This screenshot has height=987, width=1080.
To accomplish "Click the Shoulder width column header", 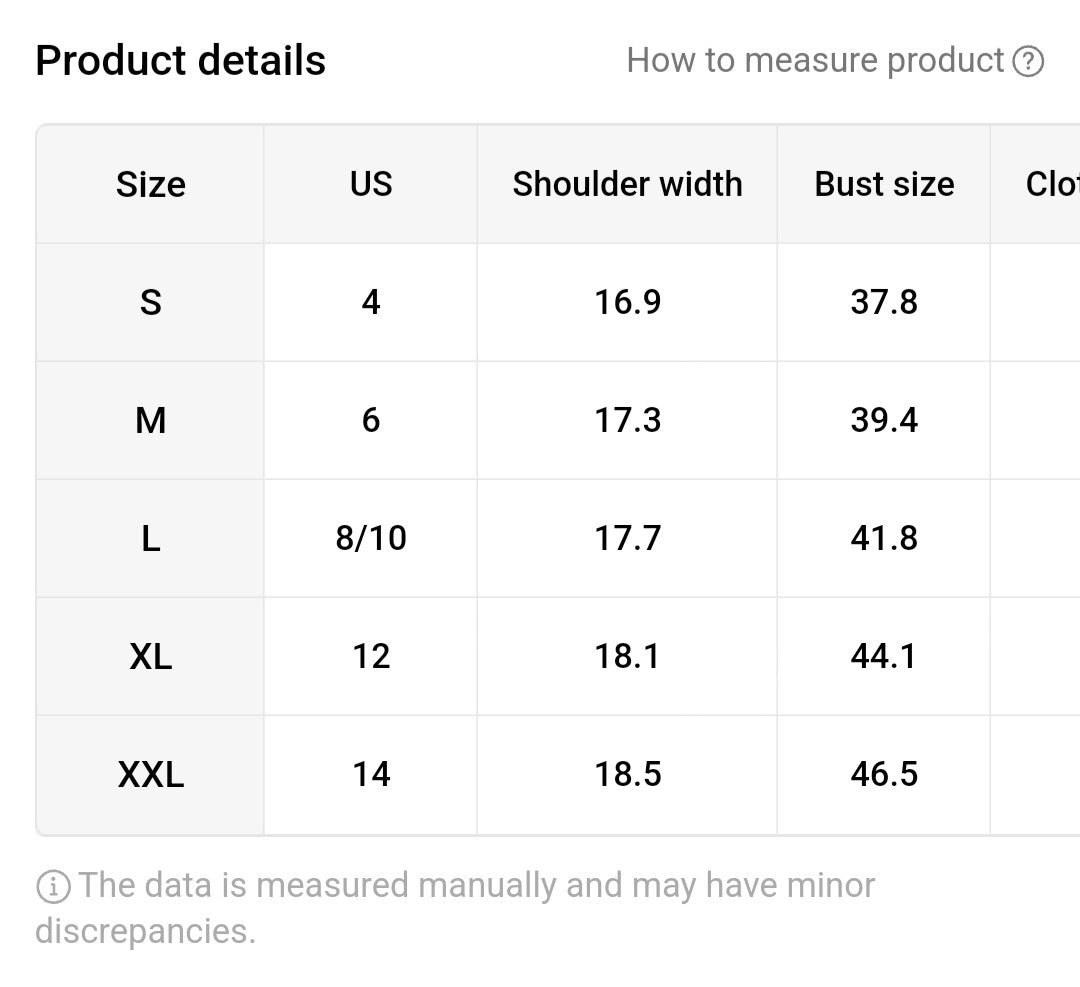I will click(x=627, y=184).
